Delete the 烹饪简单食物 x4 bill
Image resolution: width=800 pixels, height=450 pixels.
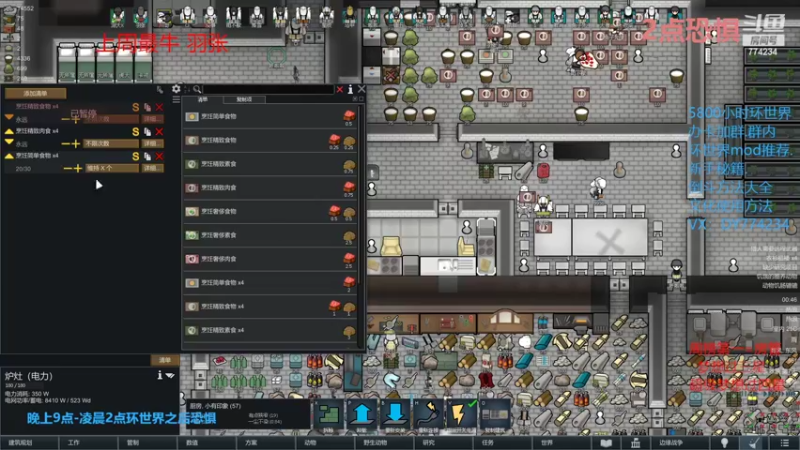coord(159,156)
